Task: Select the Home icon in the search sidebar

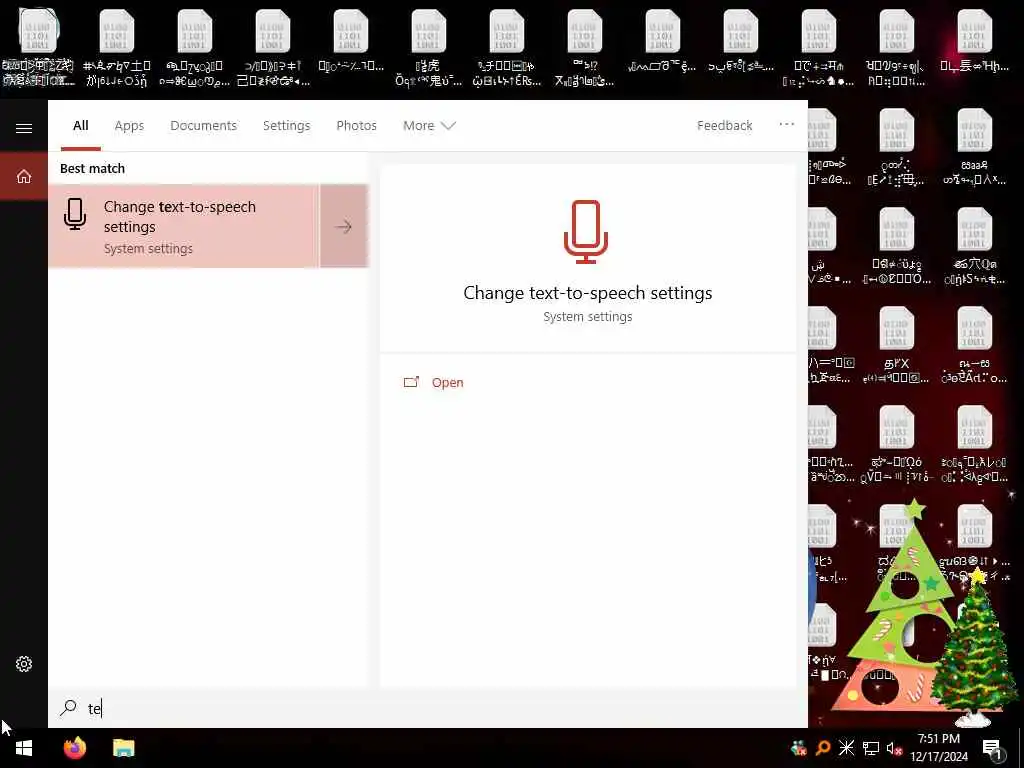Action: point(24,176)
